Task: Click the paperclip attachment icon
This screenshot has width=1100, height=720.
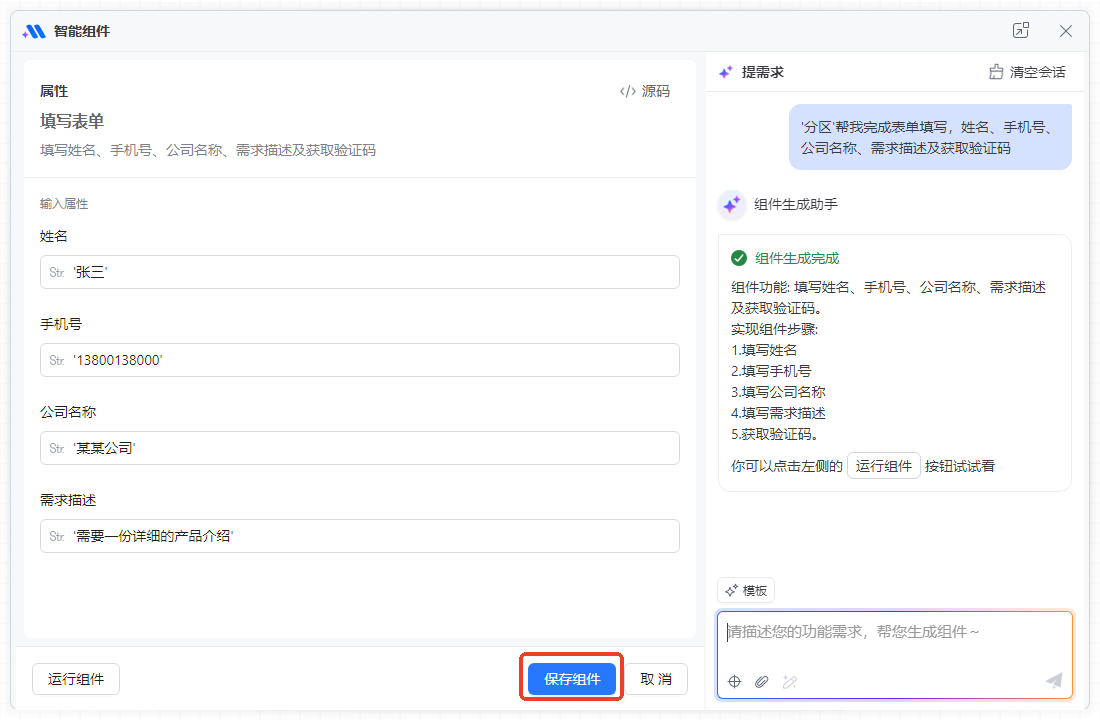Action: click(x=761, y=681)
